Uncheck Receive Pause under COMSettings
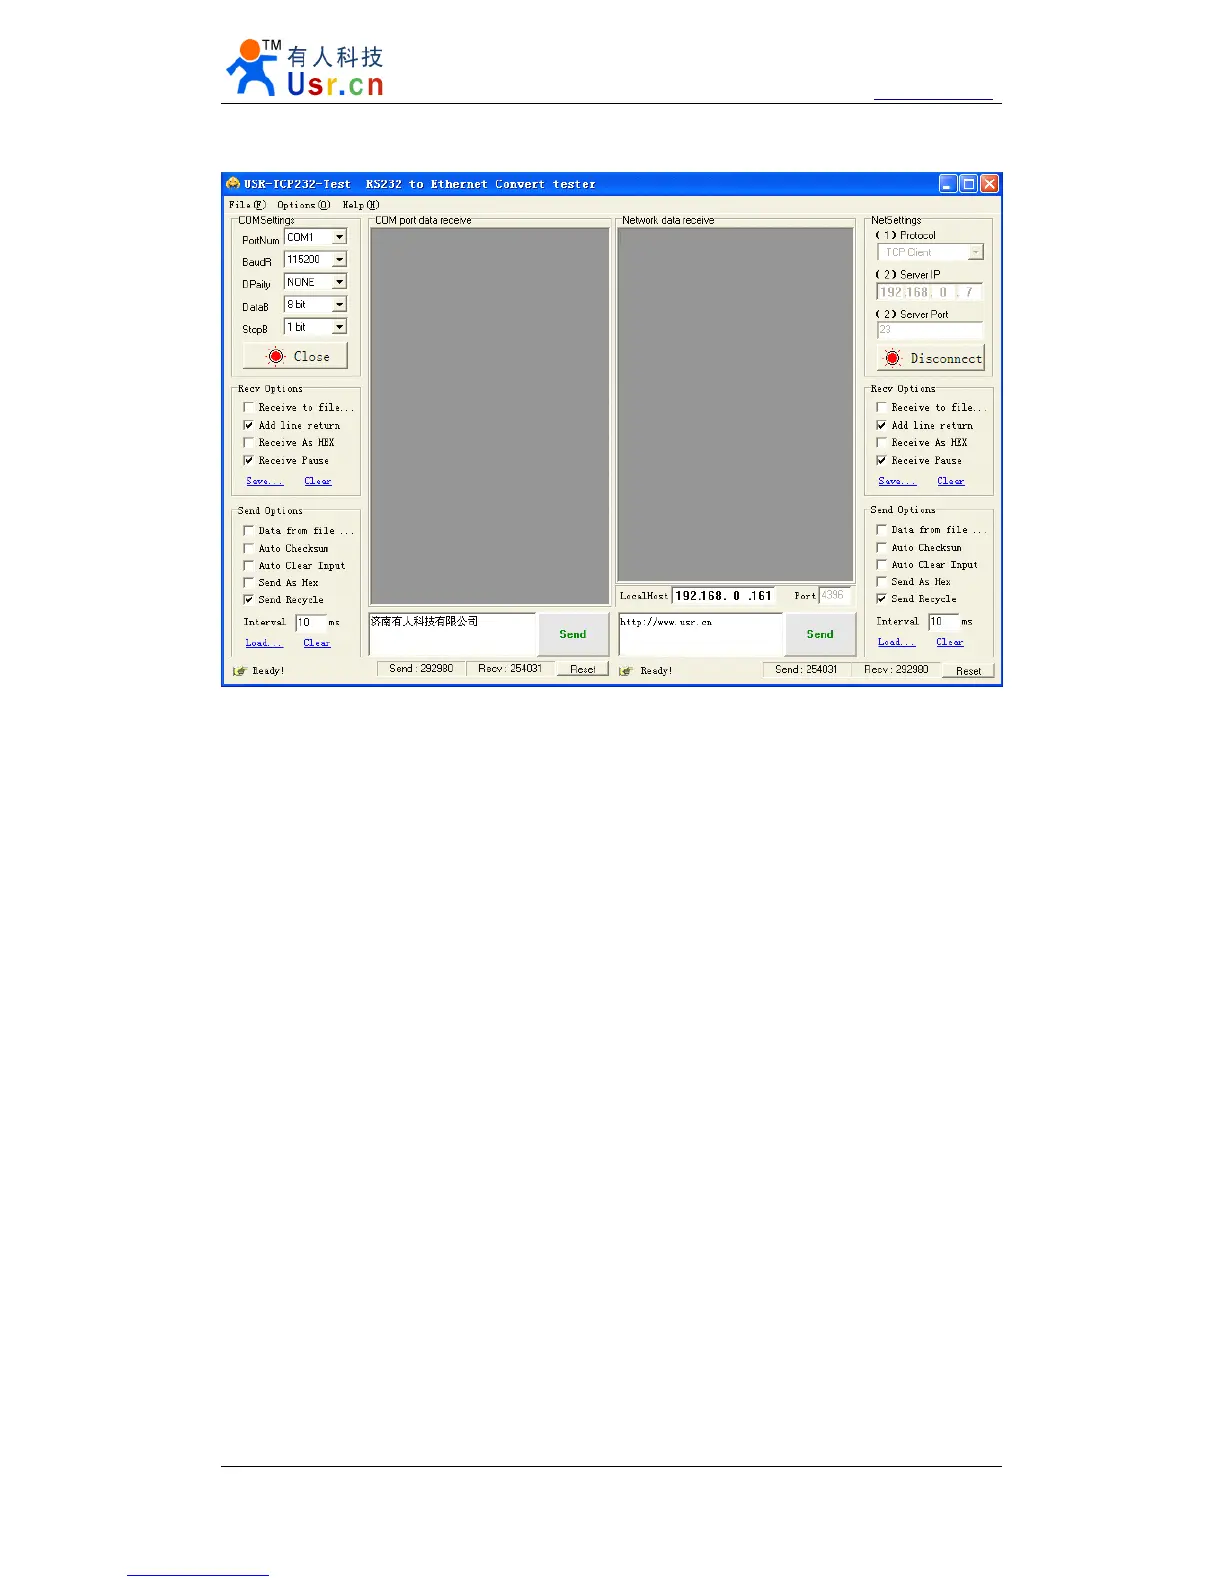This screenshot has width=1224, height=1584. click(248, 460)
